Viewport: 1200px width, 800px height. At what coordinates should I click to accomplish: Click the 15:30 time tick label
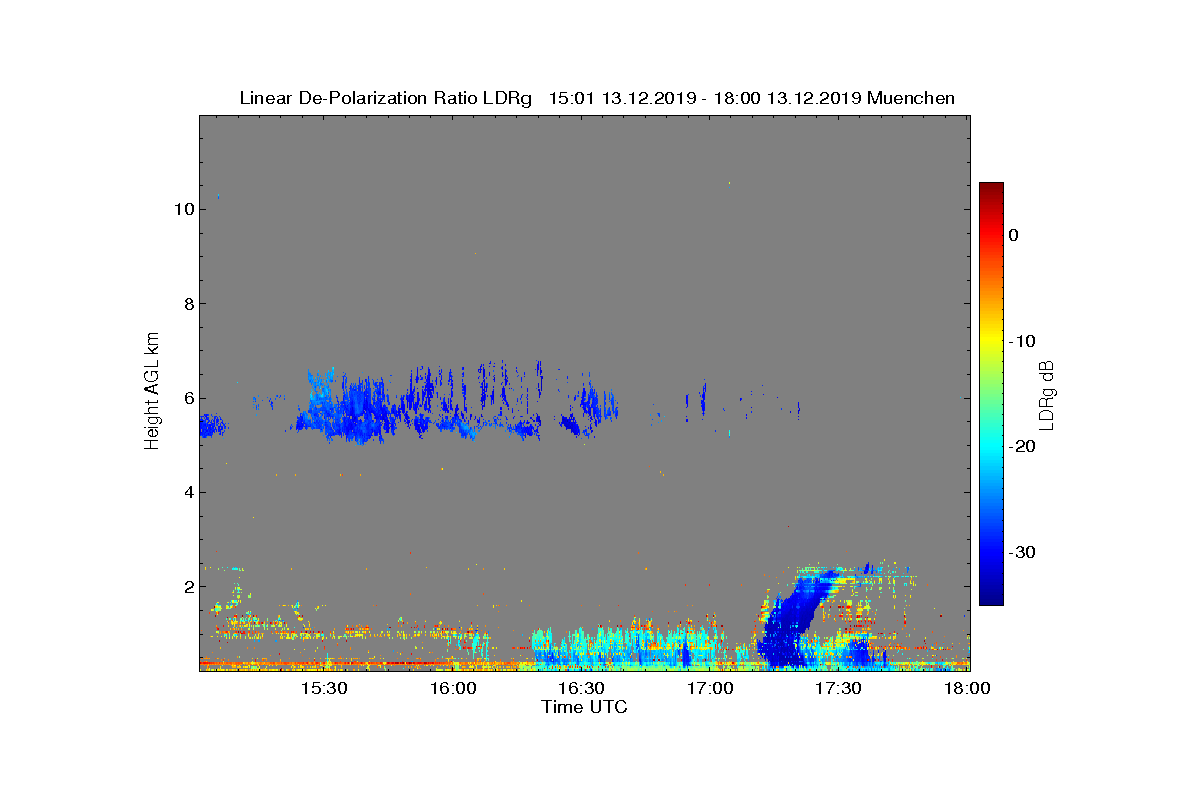(x=324, y=688)
